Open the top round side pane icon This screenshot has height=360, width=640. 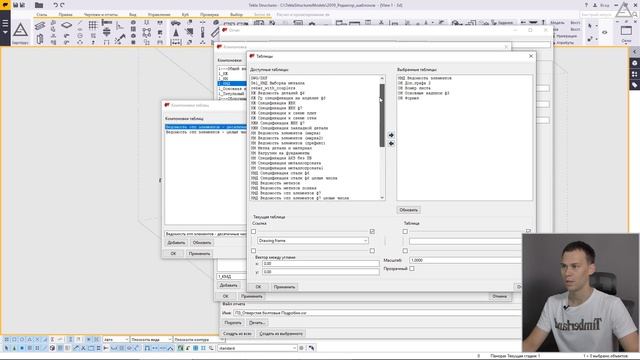pyautogui.click(x=635, y=63)
